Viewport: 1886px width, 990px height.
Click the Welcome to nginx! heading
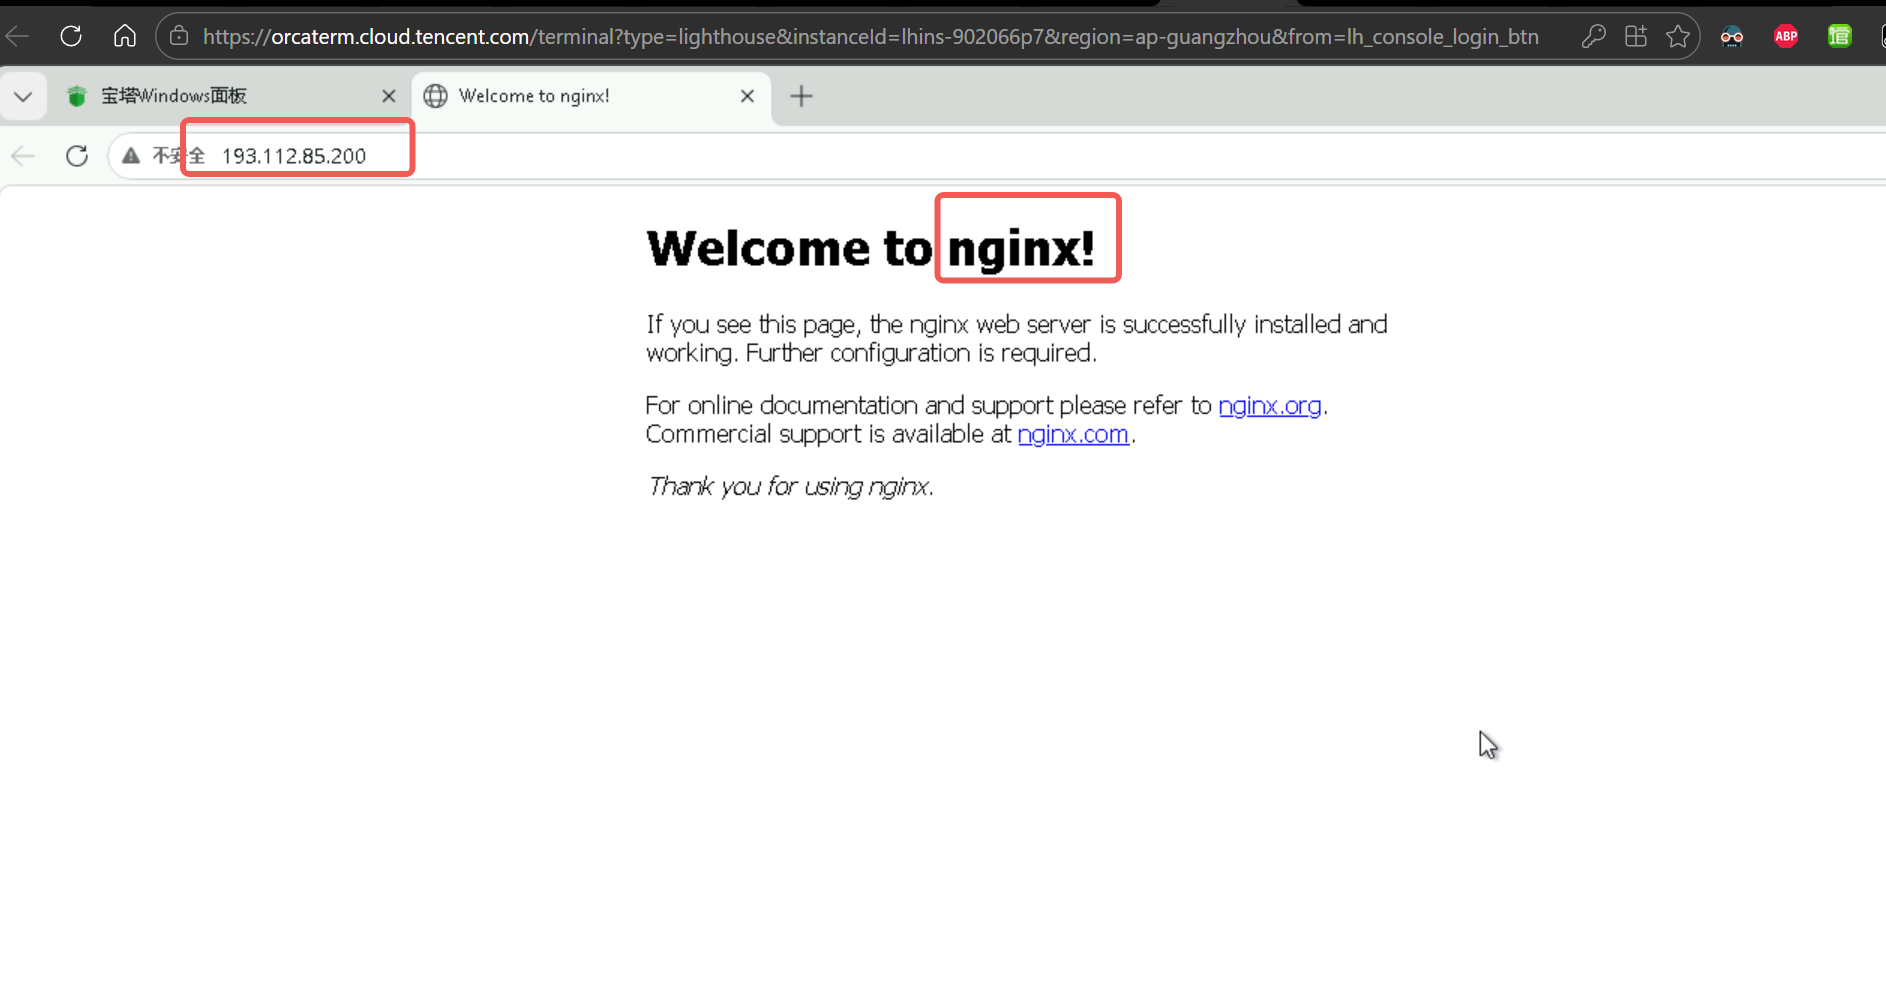871,248
